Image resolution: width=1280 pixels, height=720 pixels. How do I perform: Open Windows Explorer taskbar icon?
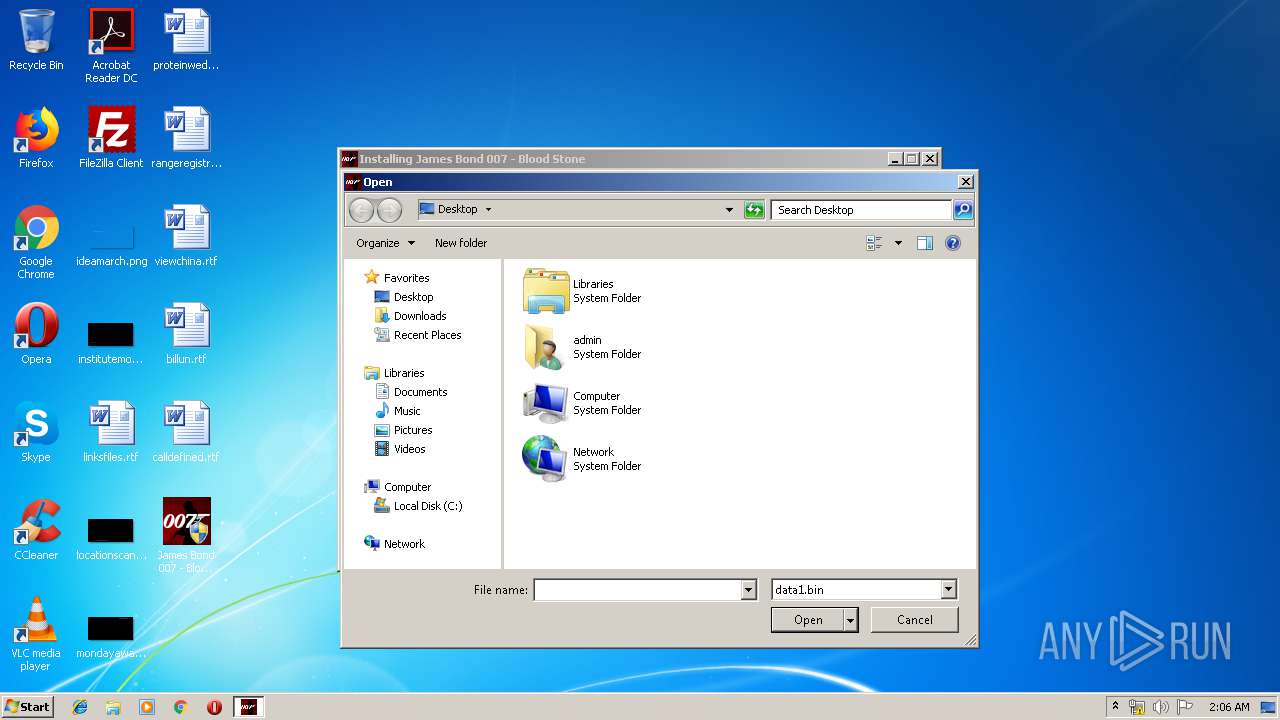tap(113, 707)
